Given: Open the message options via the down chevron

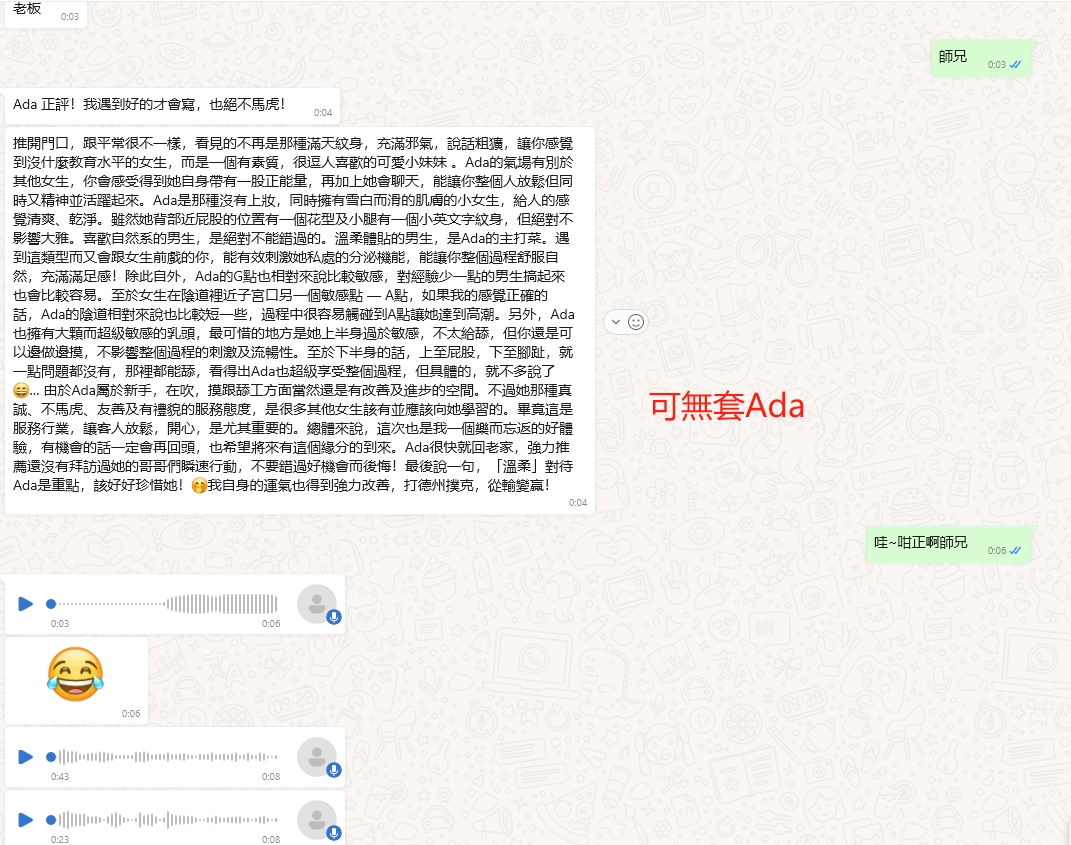Looking at the screenshot, I should tap(614, 322).
